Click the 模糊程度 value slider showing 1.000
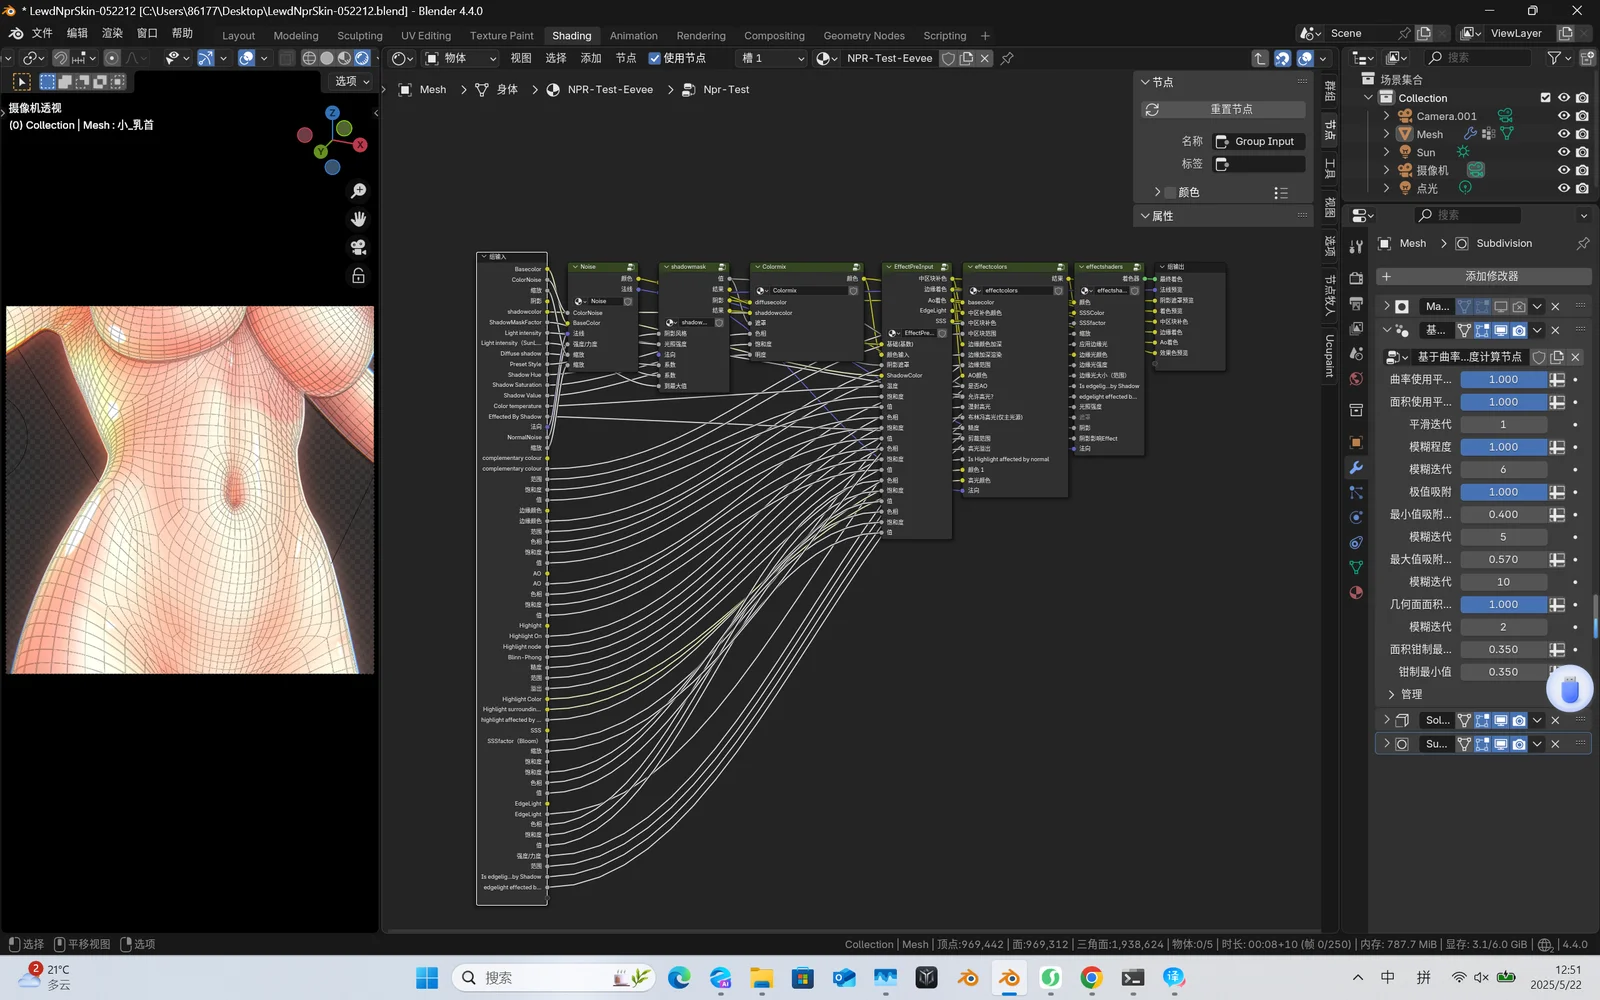1600x1000 pixels. [x=1503, y=446]
